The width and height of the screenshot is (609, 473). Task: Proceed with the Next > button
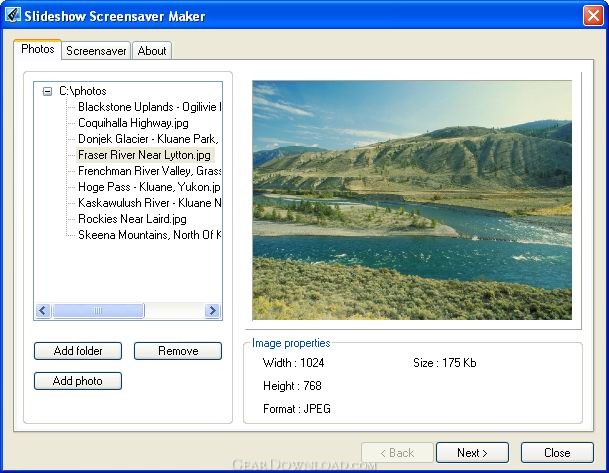click(x=472, y=453)
